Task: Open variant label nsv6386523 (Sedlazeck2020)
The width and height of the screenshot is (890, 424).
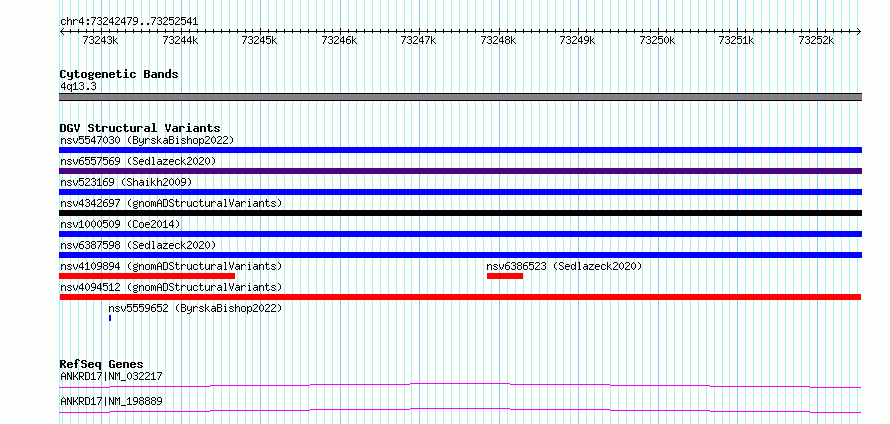Action: [564, 266]
